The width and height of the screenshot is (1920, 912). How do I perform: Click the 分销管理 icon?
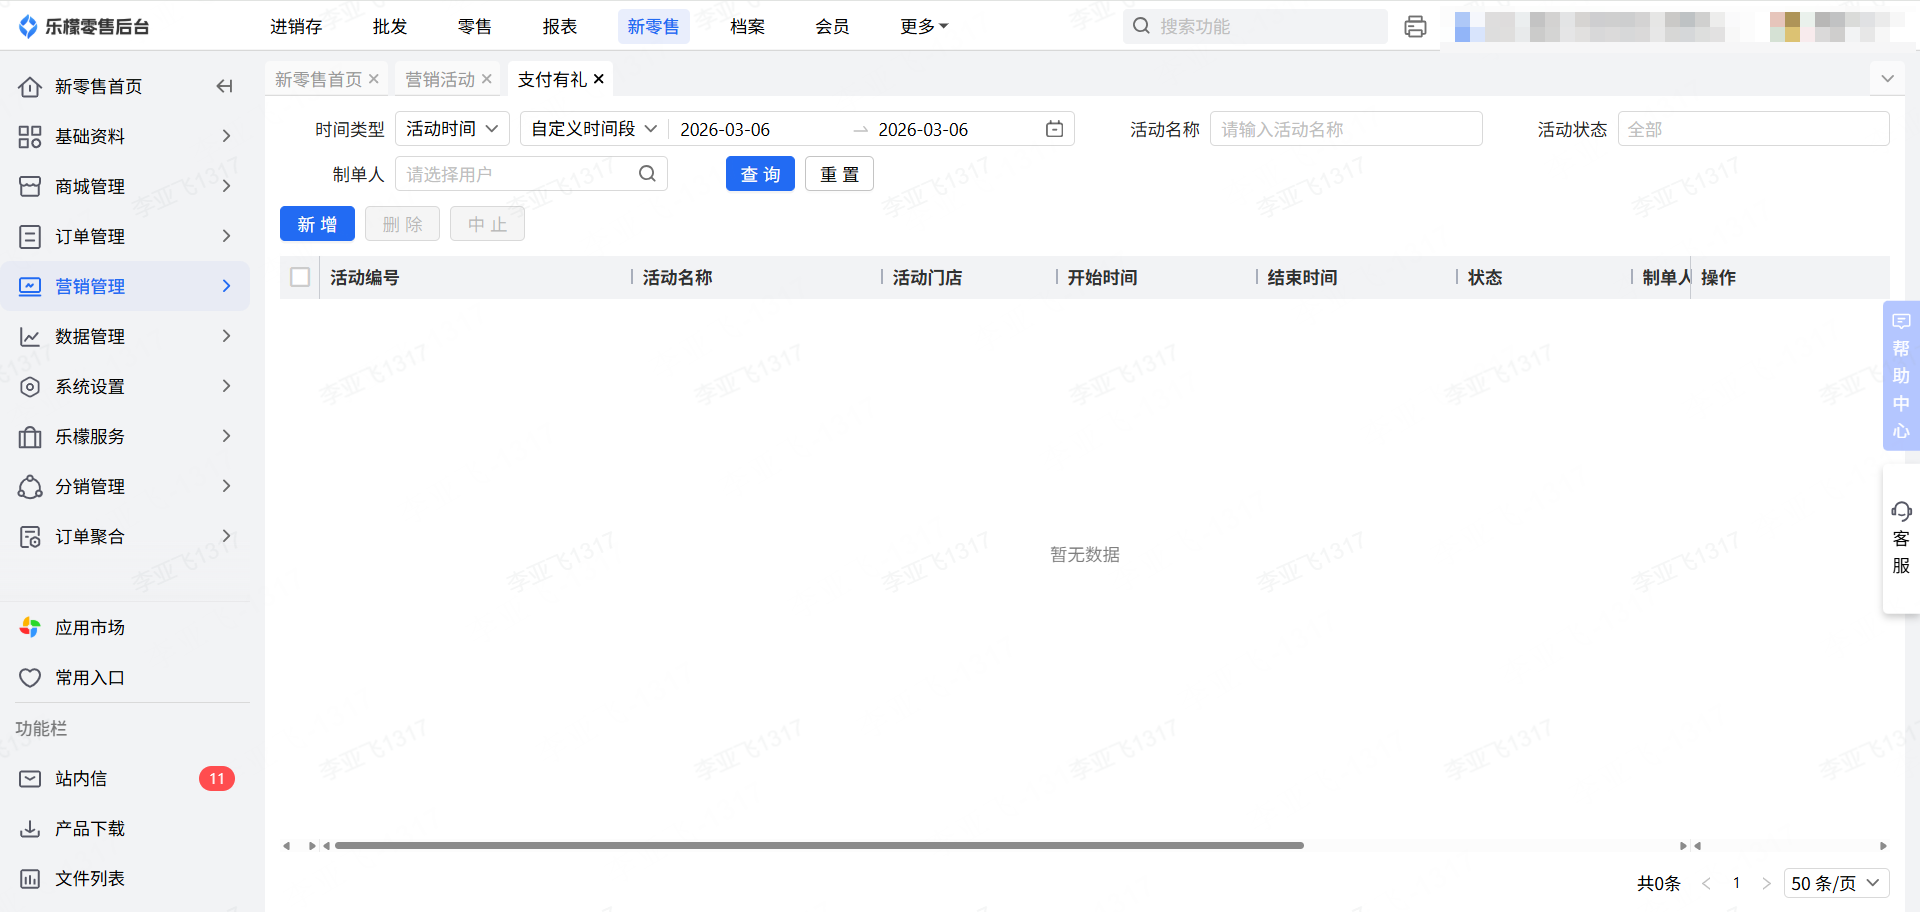30,487
